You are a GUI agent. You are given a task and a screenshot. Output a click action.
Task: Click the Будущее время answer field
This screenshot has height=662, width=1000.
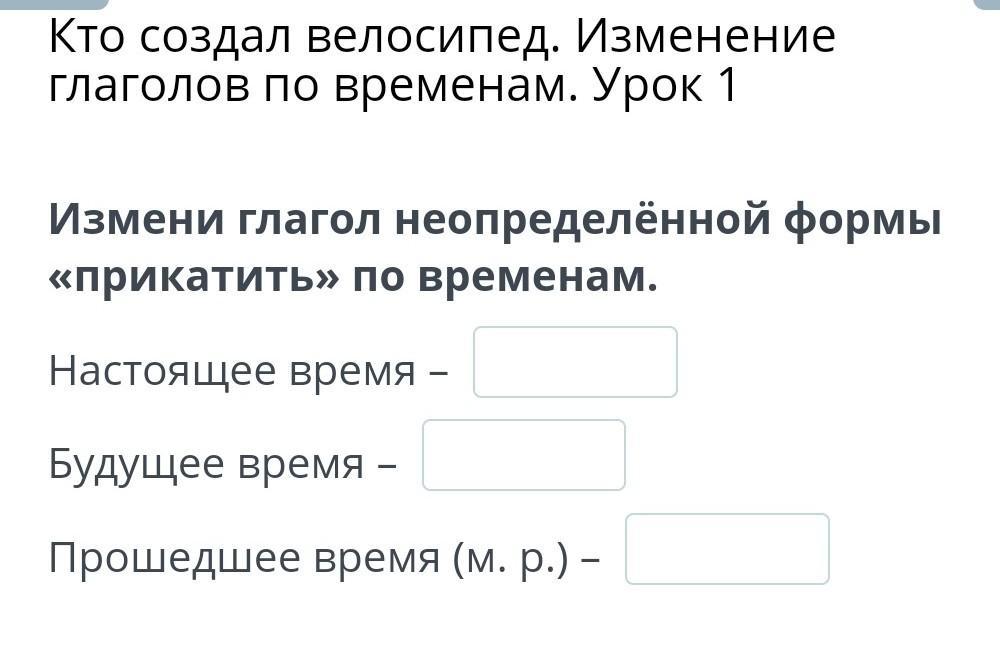tap(524, 455)
